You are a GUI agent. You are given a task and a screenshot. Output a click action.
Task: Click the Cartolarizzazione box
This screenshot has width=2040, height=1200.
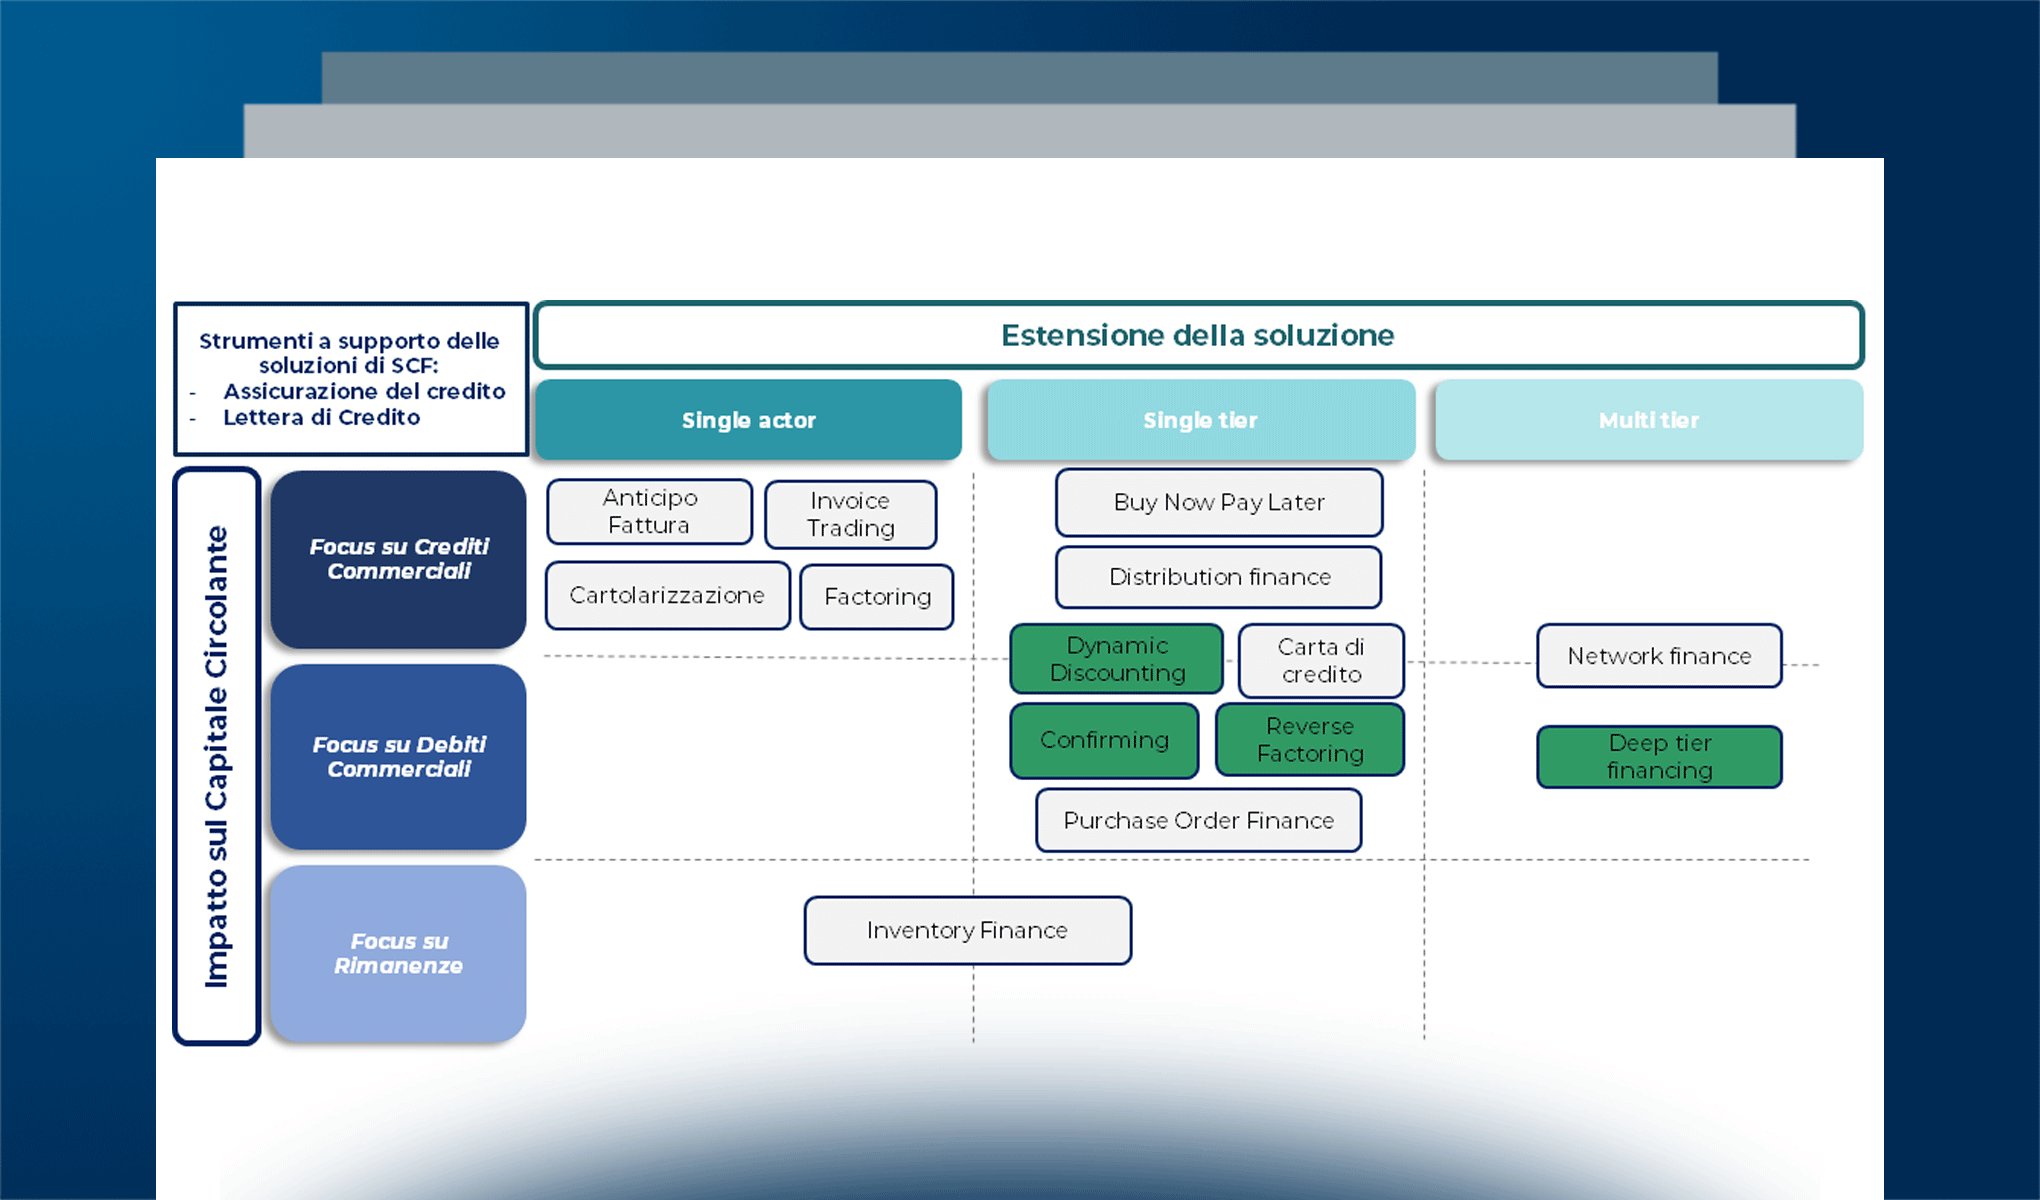click(x=667, y=596)
